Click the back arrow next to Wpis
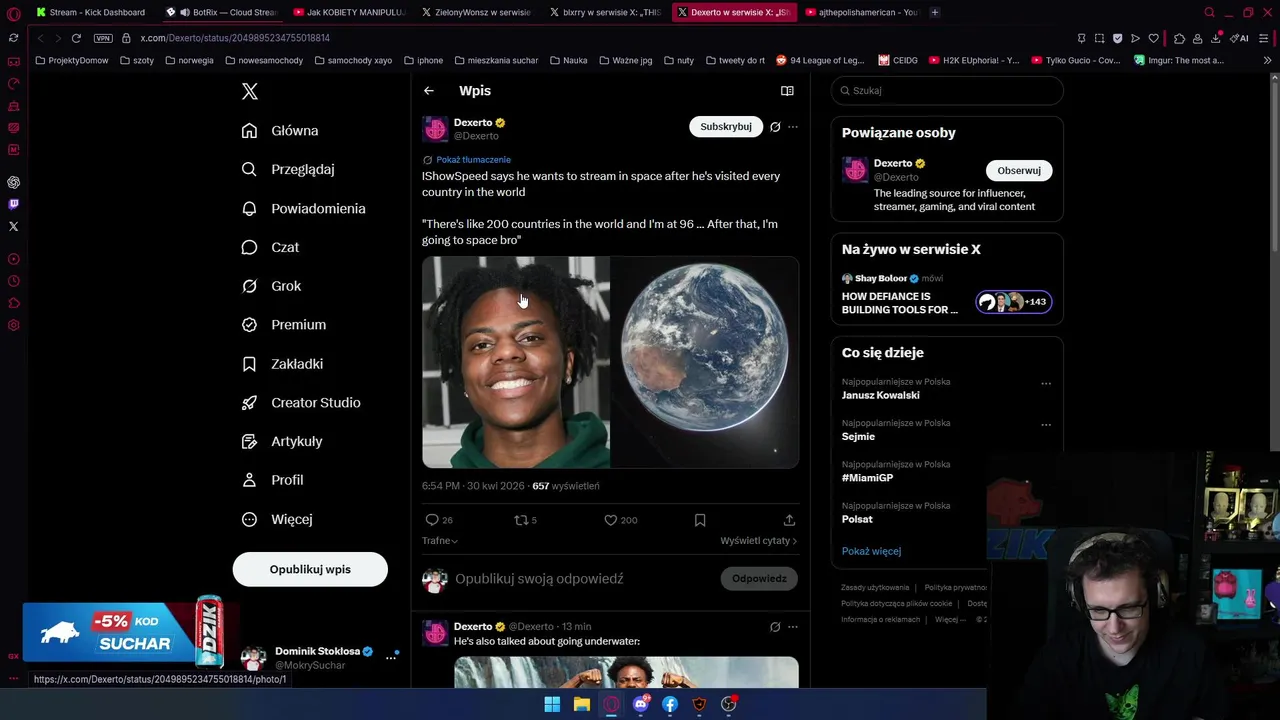1280x720 pixels. [x=429, y=91]
